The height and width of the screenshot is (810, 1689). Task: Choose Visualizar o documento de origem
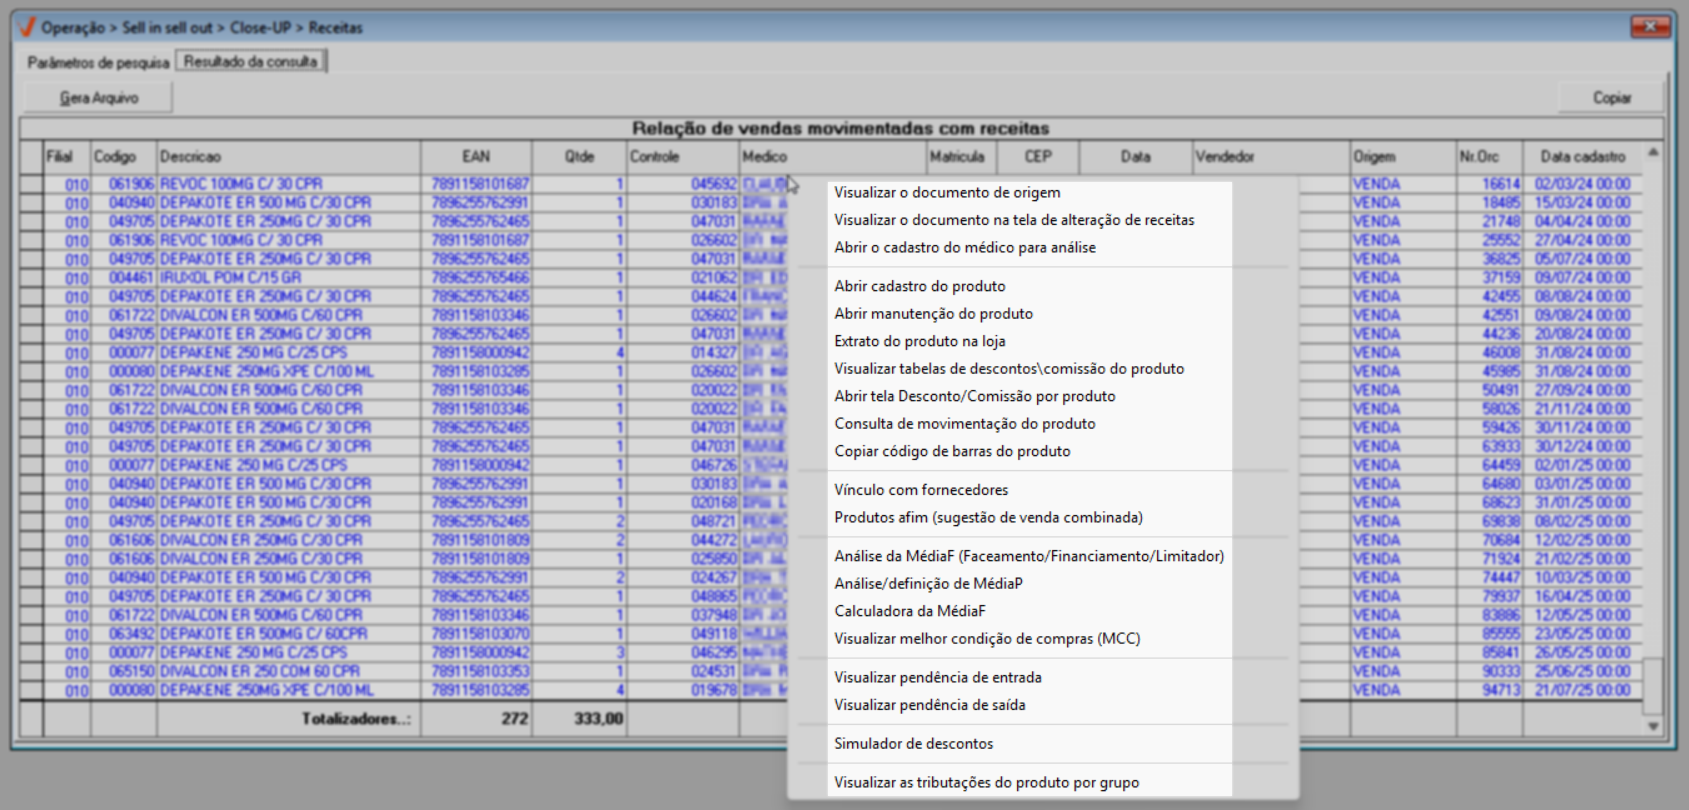[947, 192]
